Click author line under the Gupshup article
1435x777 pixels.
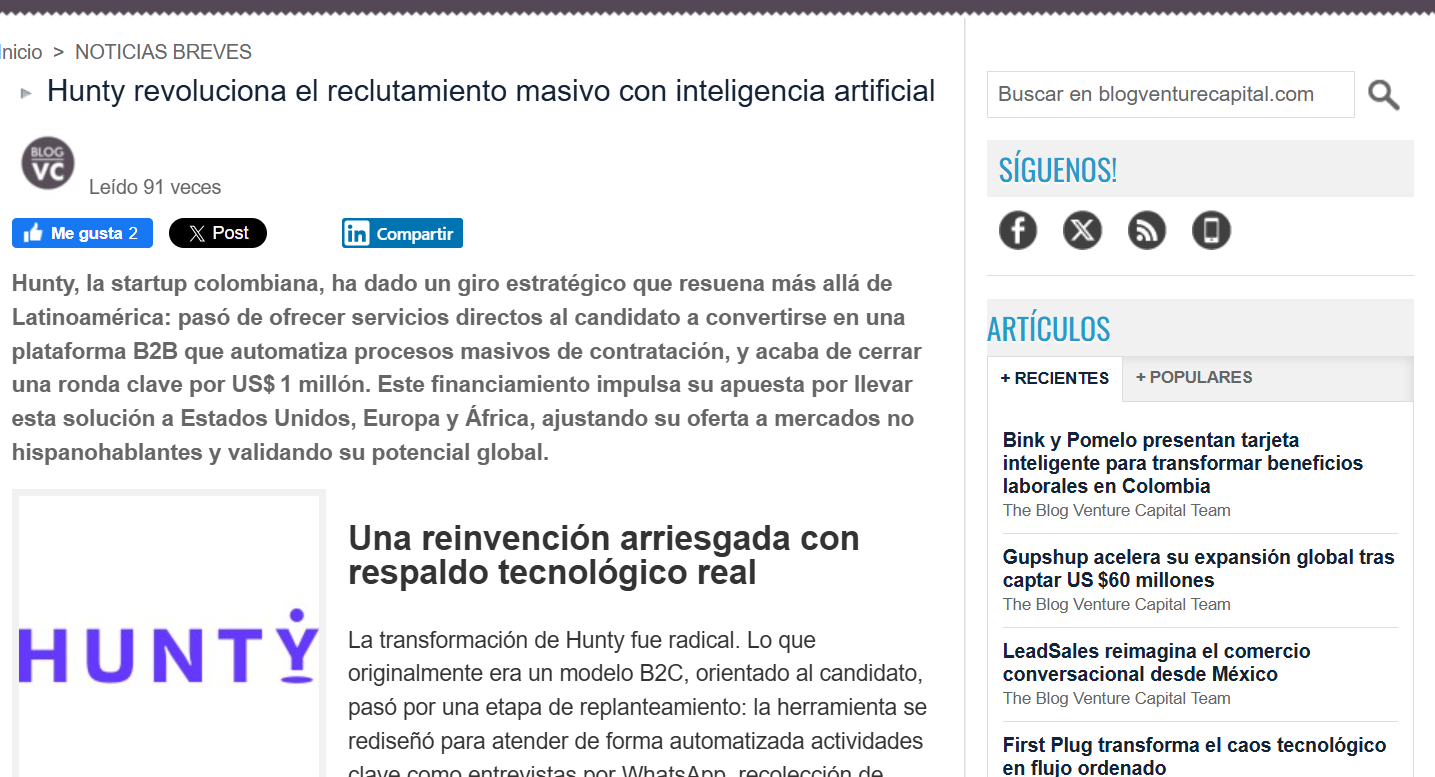(x=1116, y=604)
